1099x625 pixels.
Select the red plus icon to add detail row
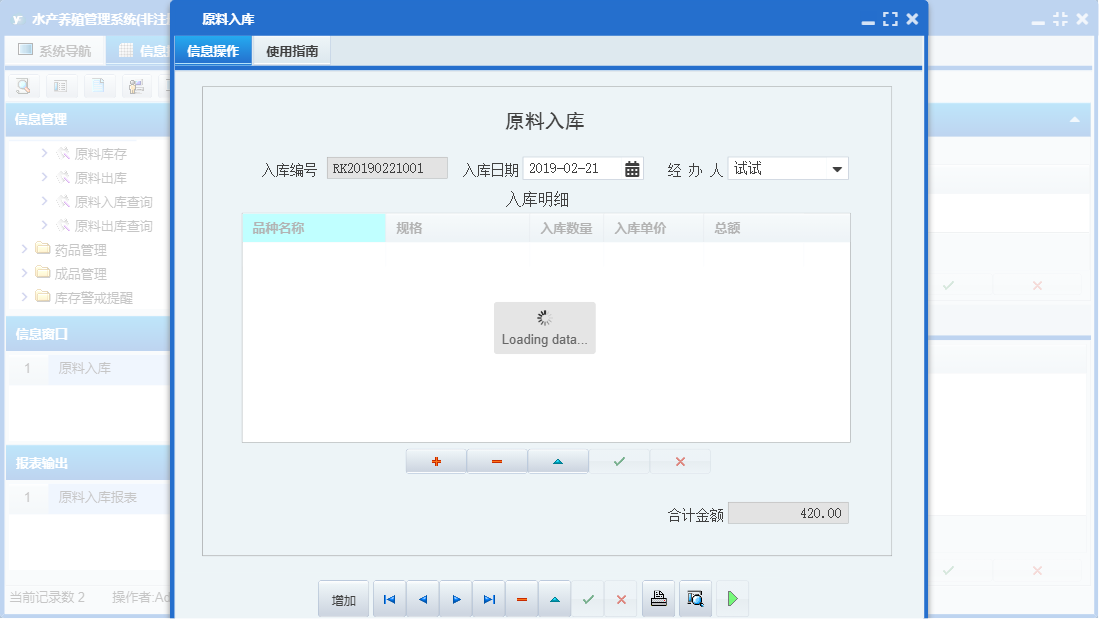click(x=436, y=461)
